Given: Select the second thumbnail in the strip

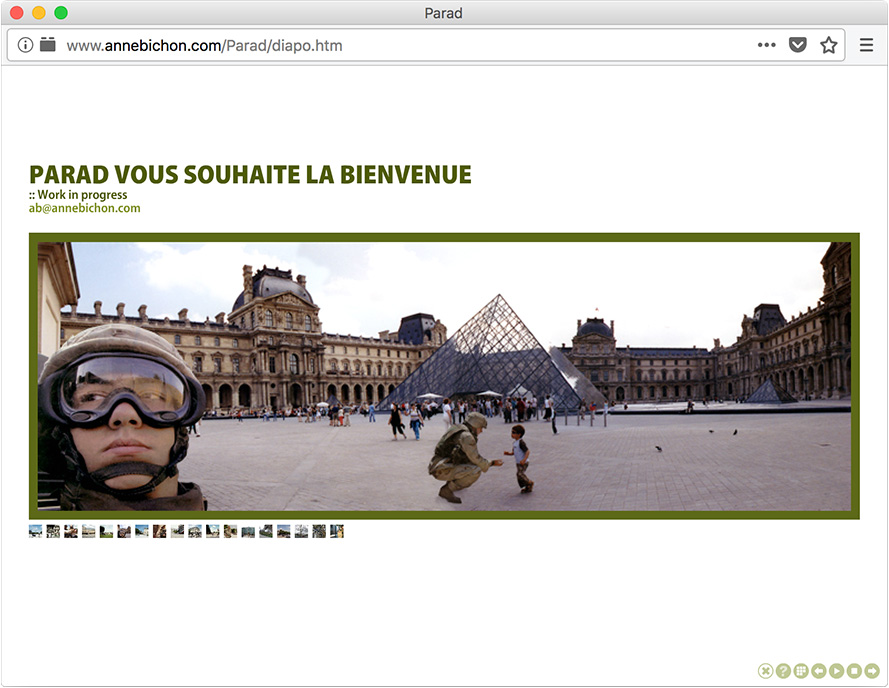Looking at the screenshot, I should click(53, 531).
